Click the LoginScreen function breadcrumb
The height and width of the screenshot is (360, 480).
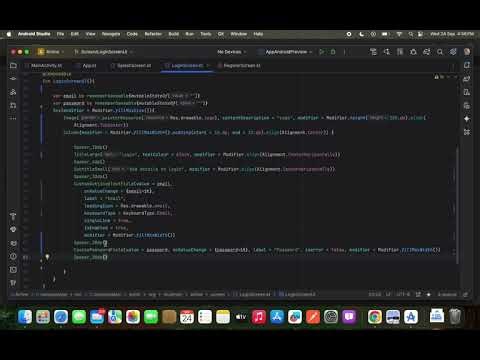coord(297,294)
